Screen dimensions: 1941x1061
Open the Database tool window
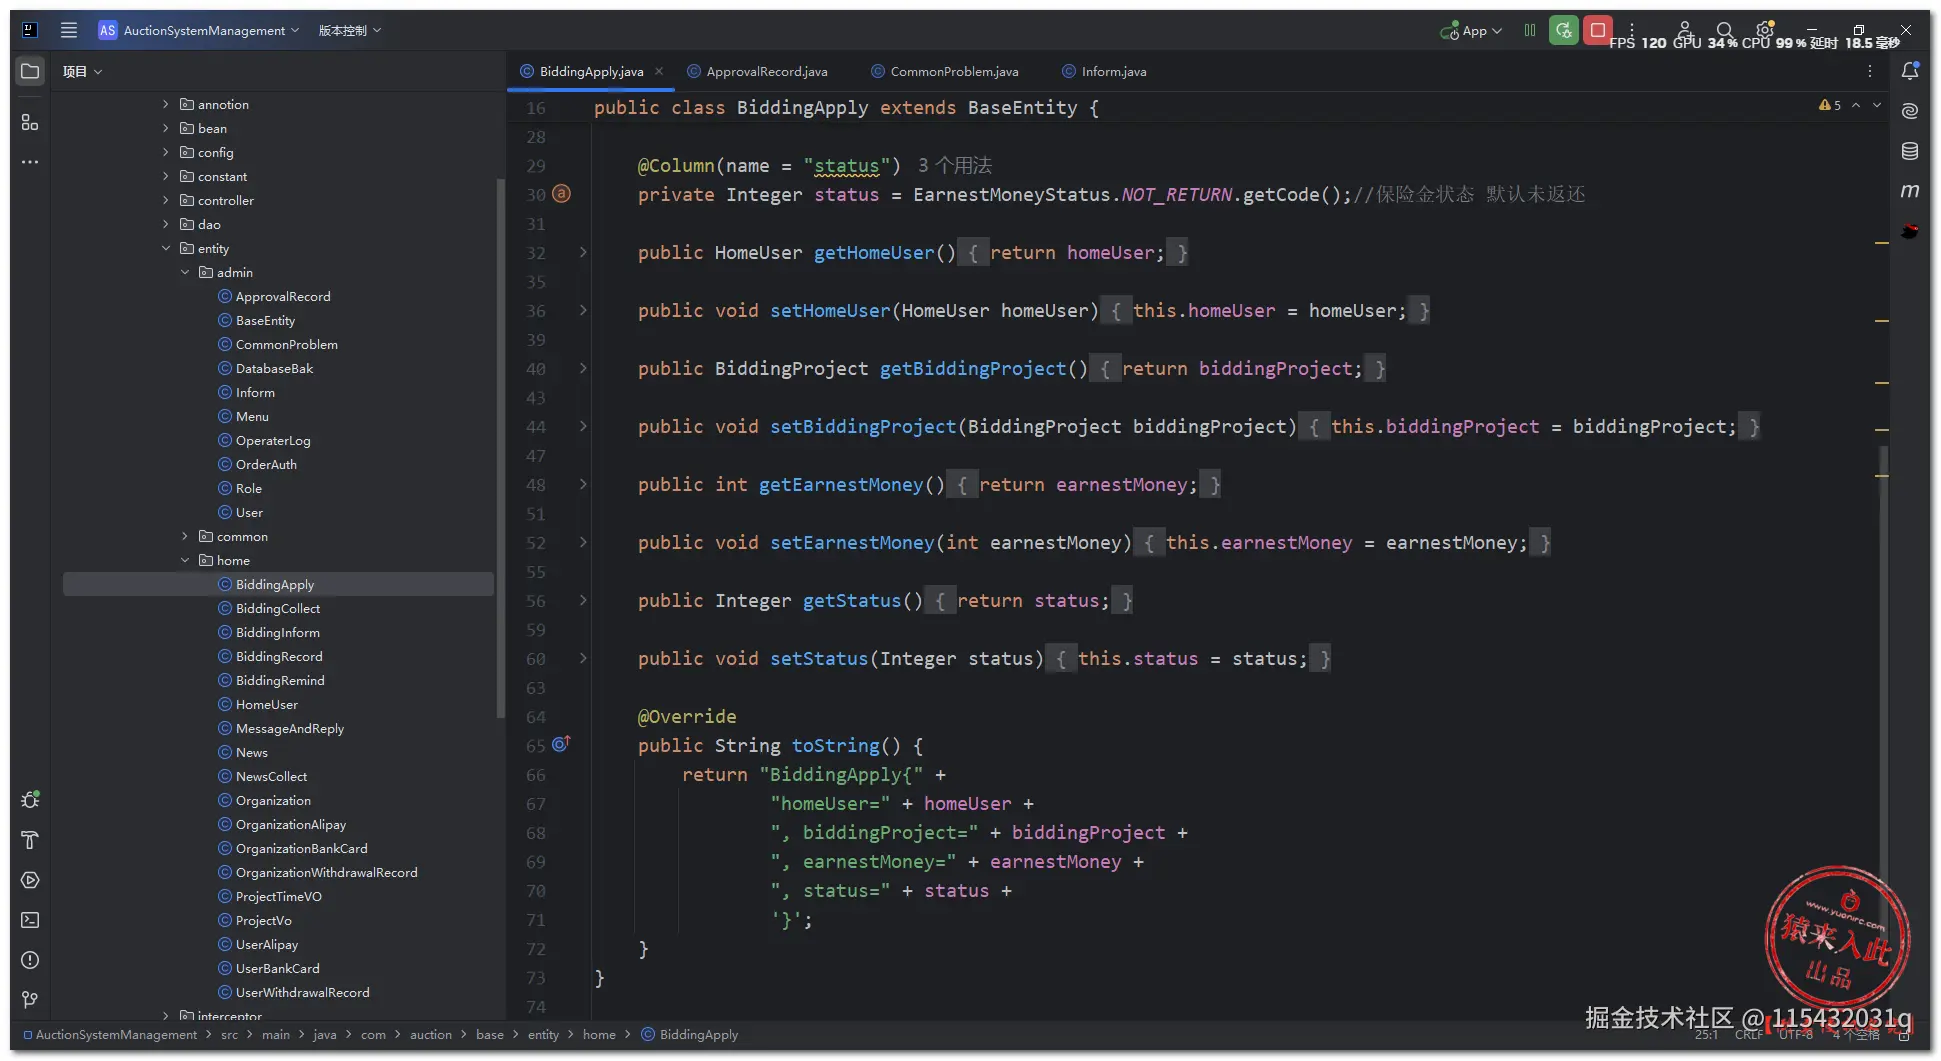pyautogui.click(x=1910, y=151)
